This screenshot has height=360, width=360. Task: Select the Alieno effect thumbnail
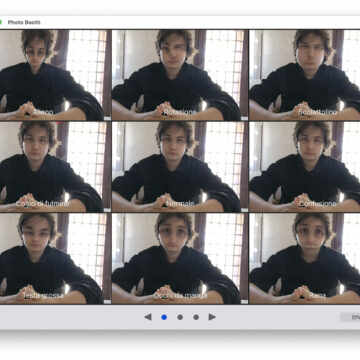click(55, 75)
